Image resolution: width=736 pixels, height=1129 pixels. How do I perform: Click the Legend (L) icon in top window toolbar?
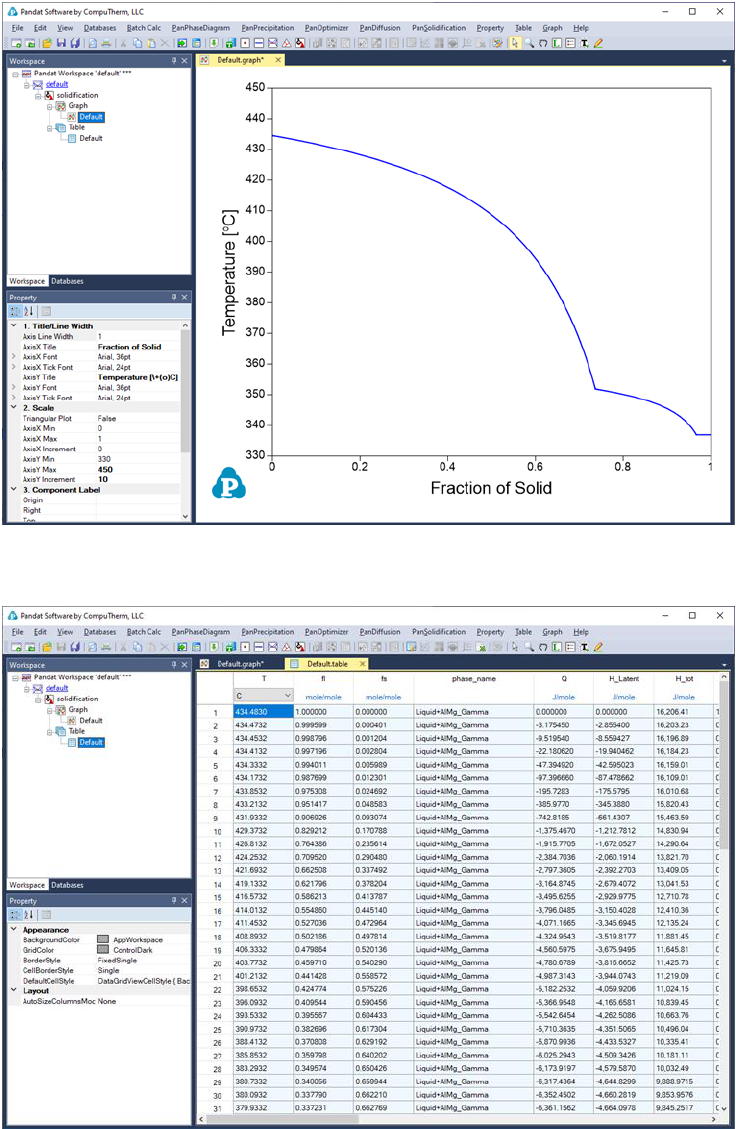(557, 43)
